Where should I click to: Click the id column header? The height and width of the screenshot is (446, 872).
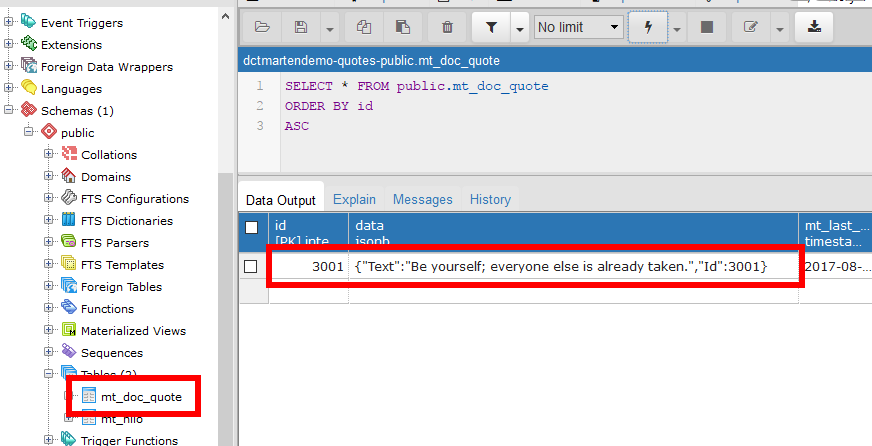coord(309,232)
